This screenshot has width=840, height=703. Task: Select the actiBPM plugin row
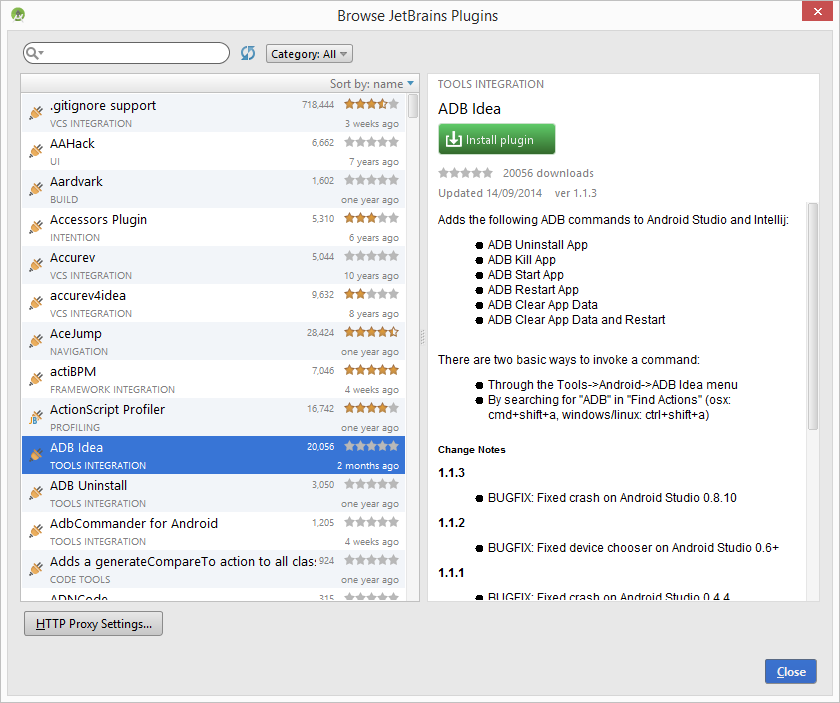point(213,379)
